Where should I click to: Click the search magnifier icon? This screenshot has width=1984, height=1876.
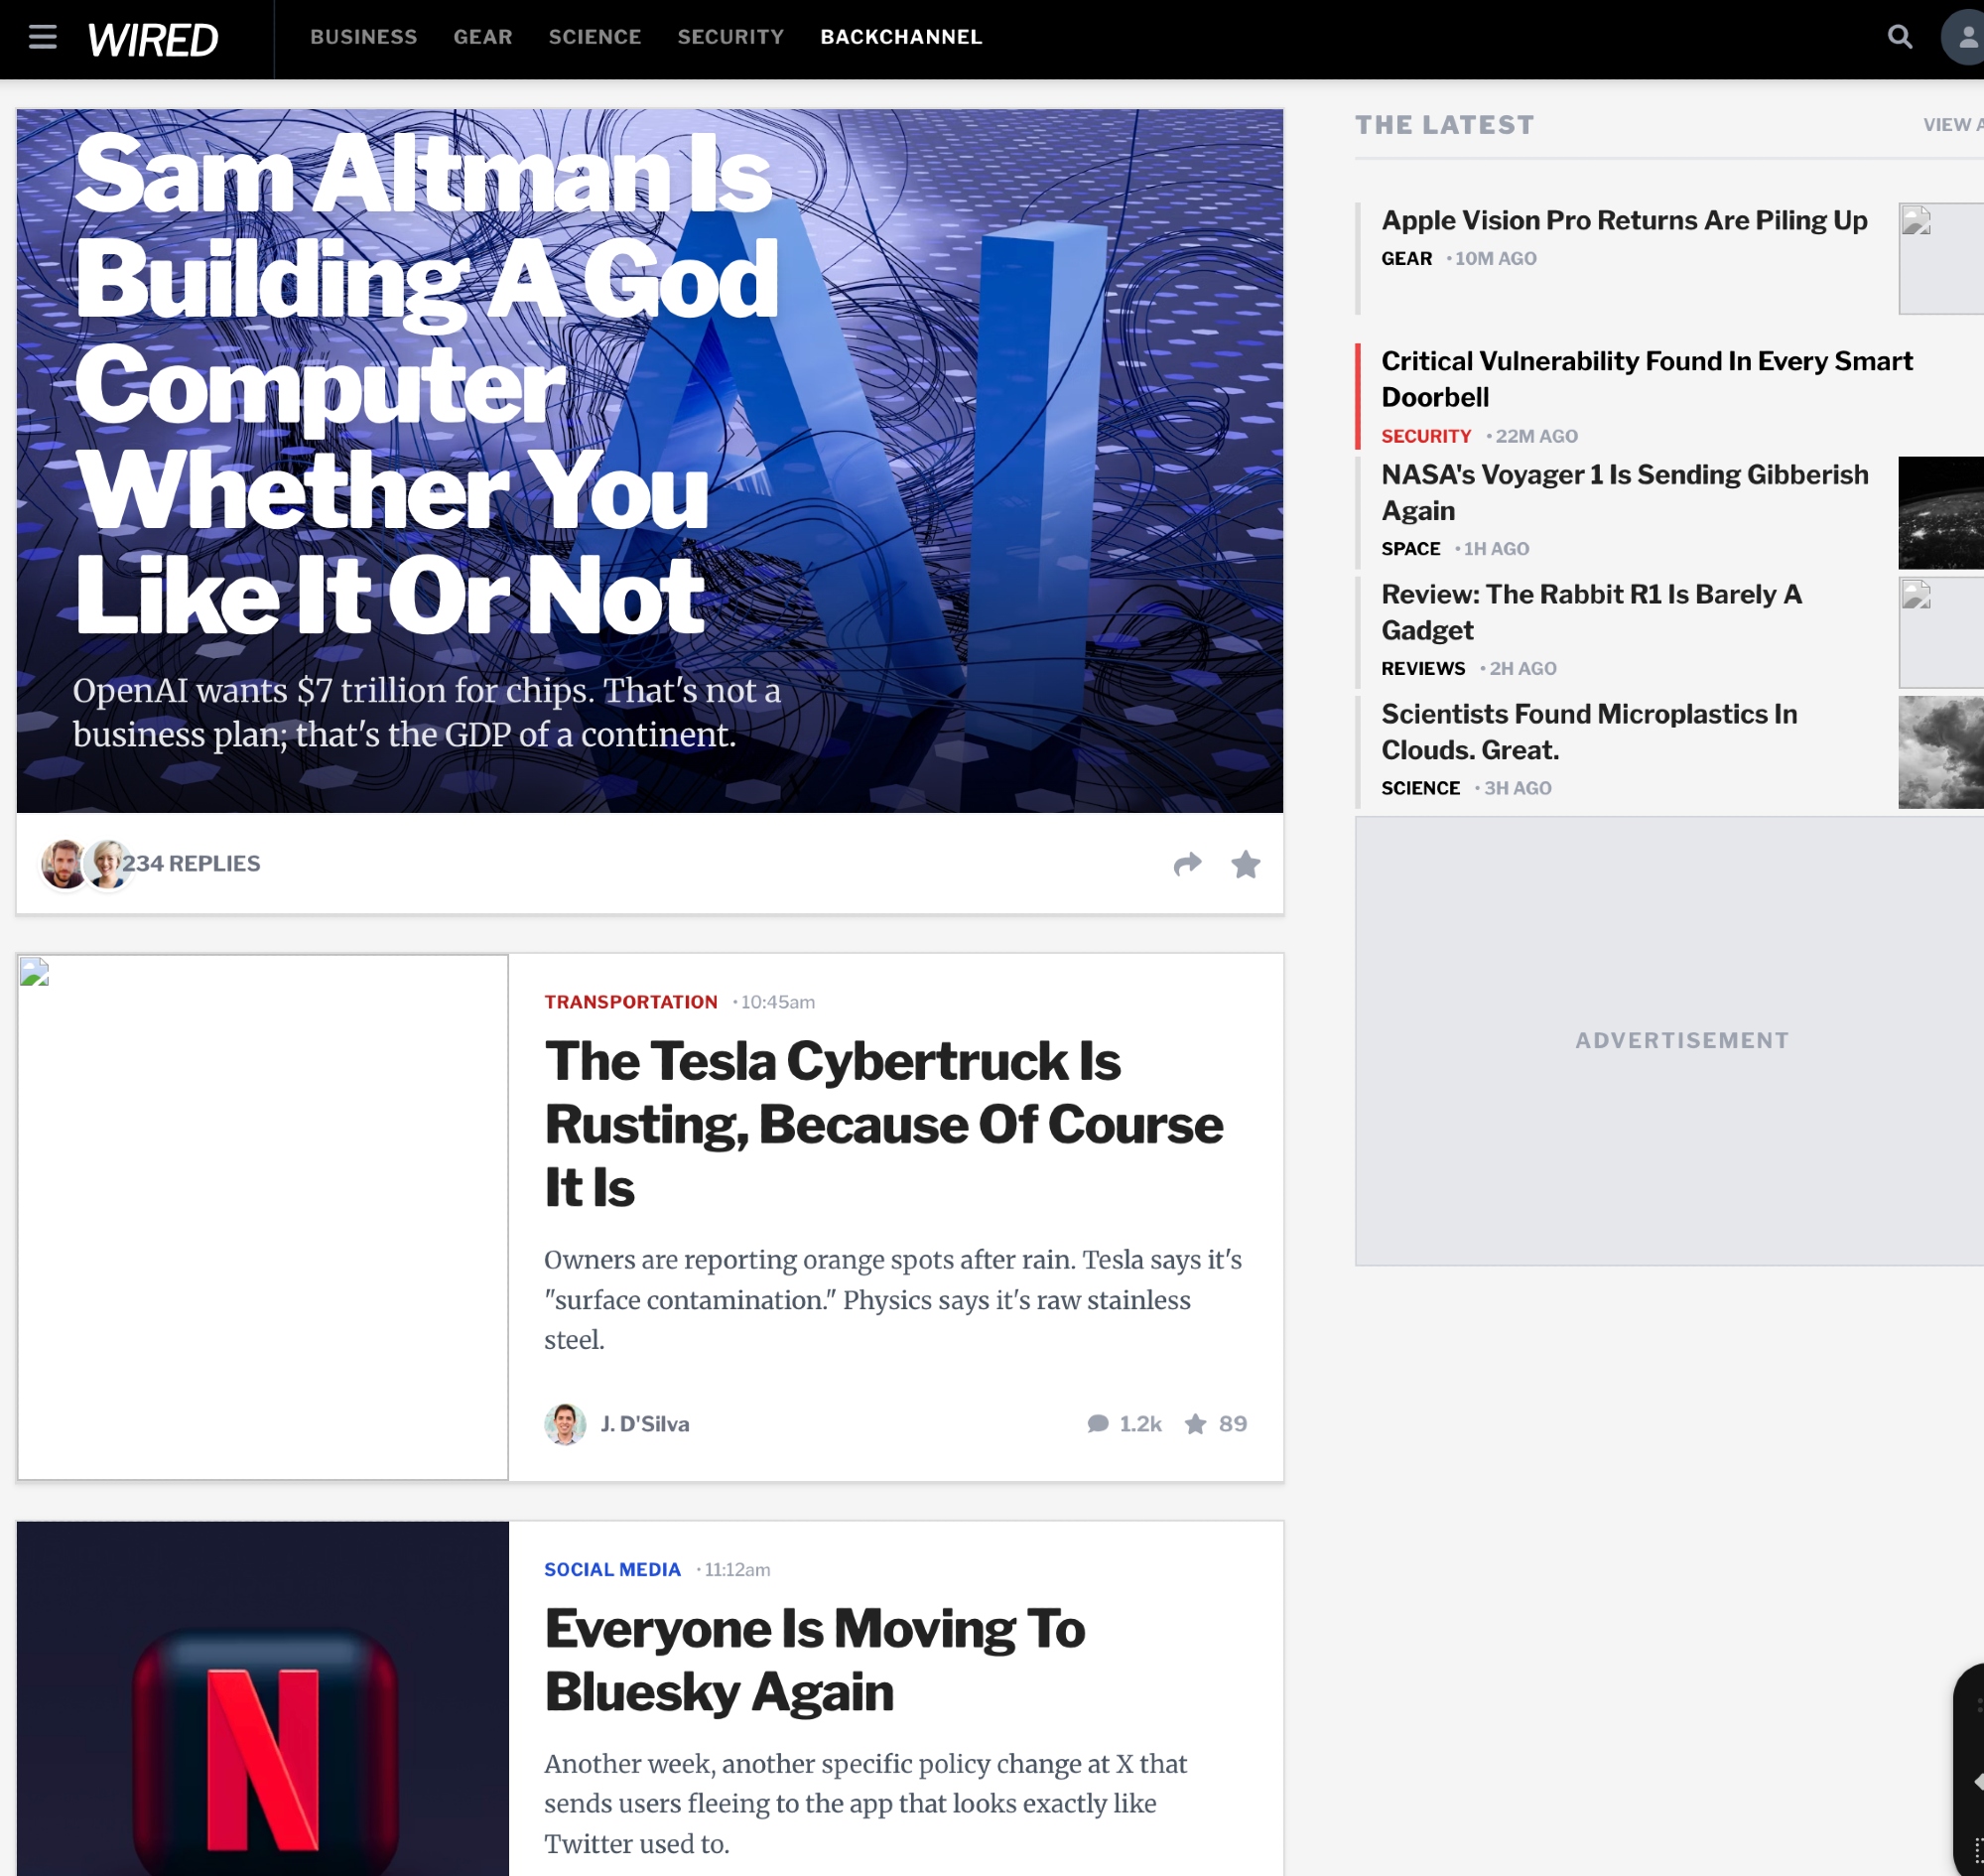1899,38
